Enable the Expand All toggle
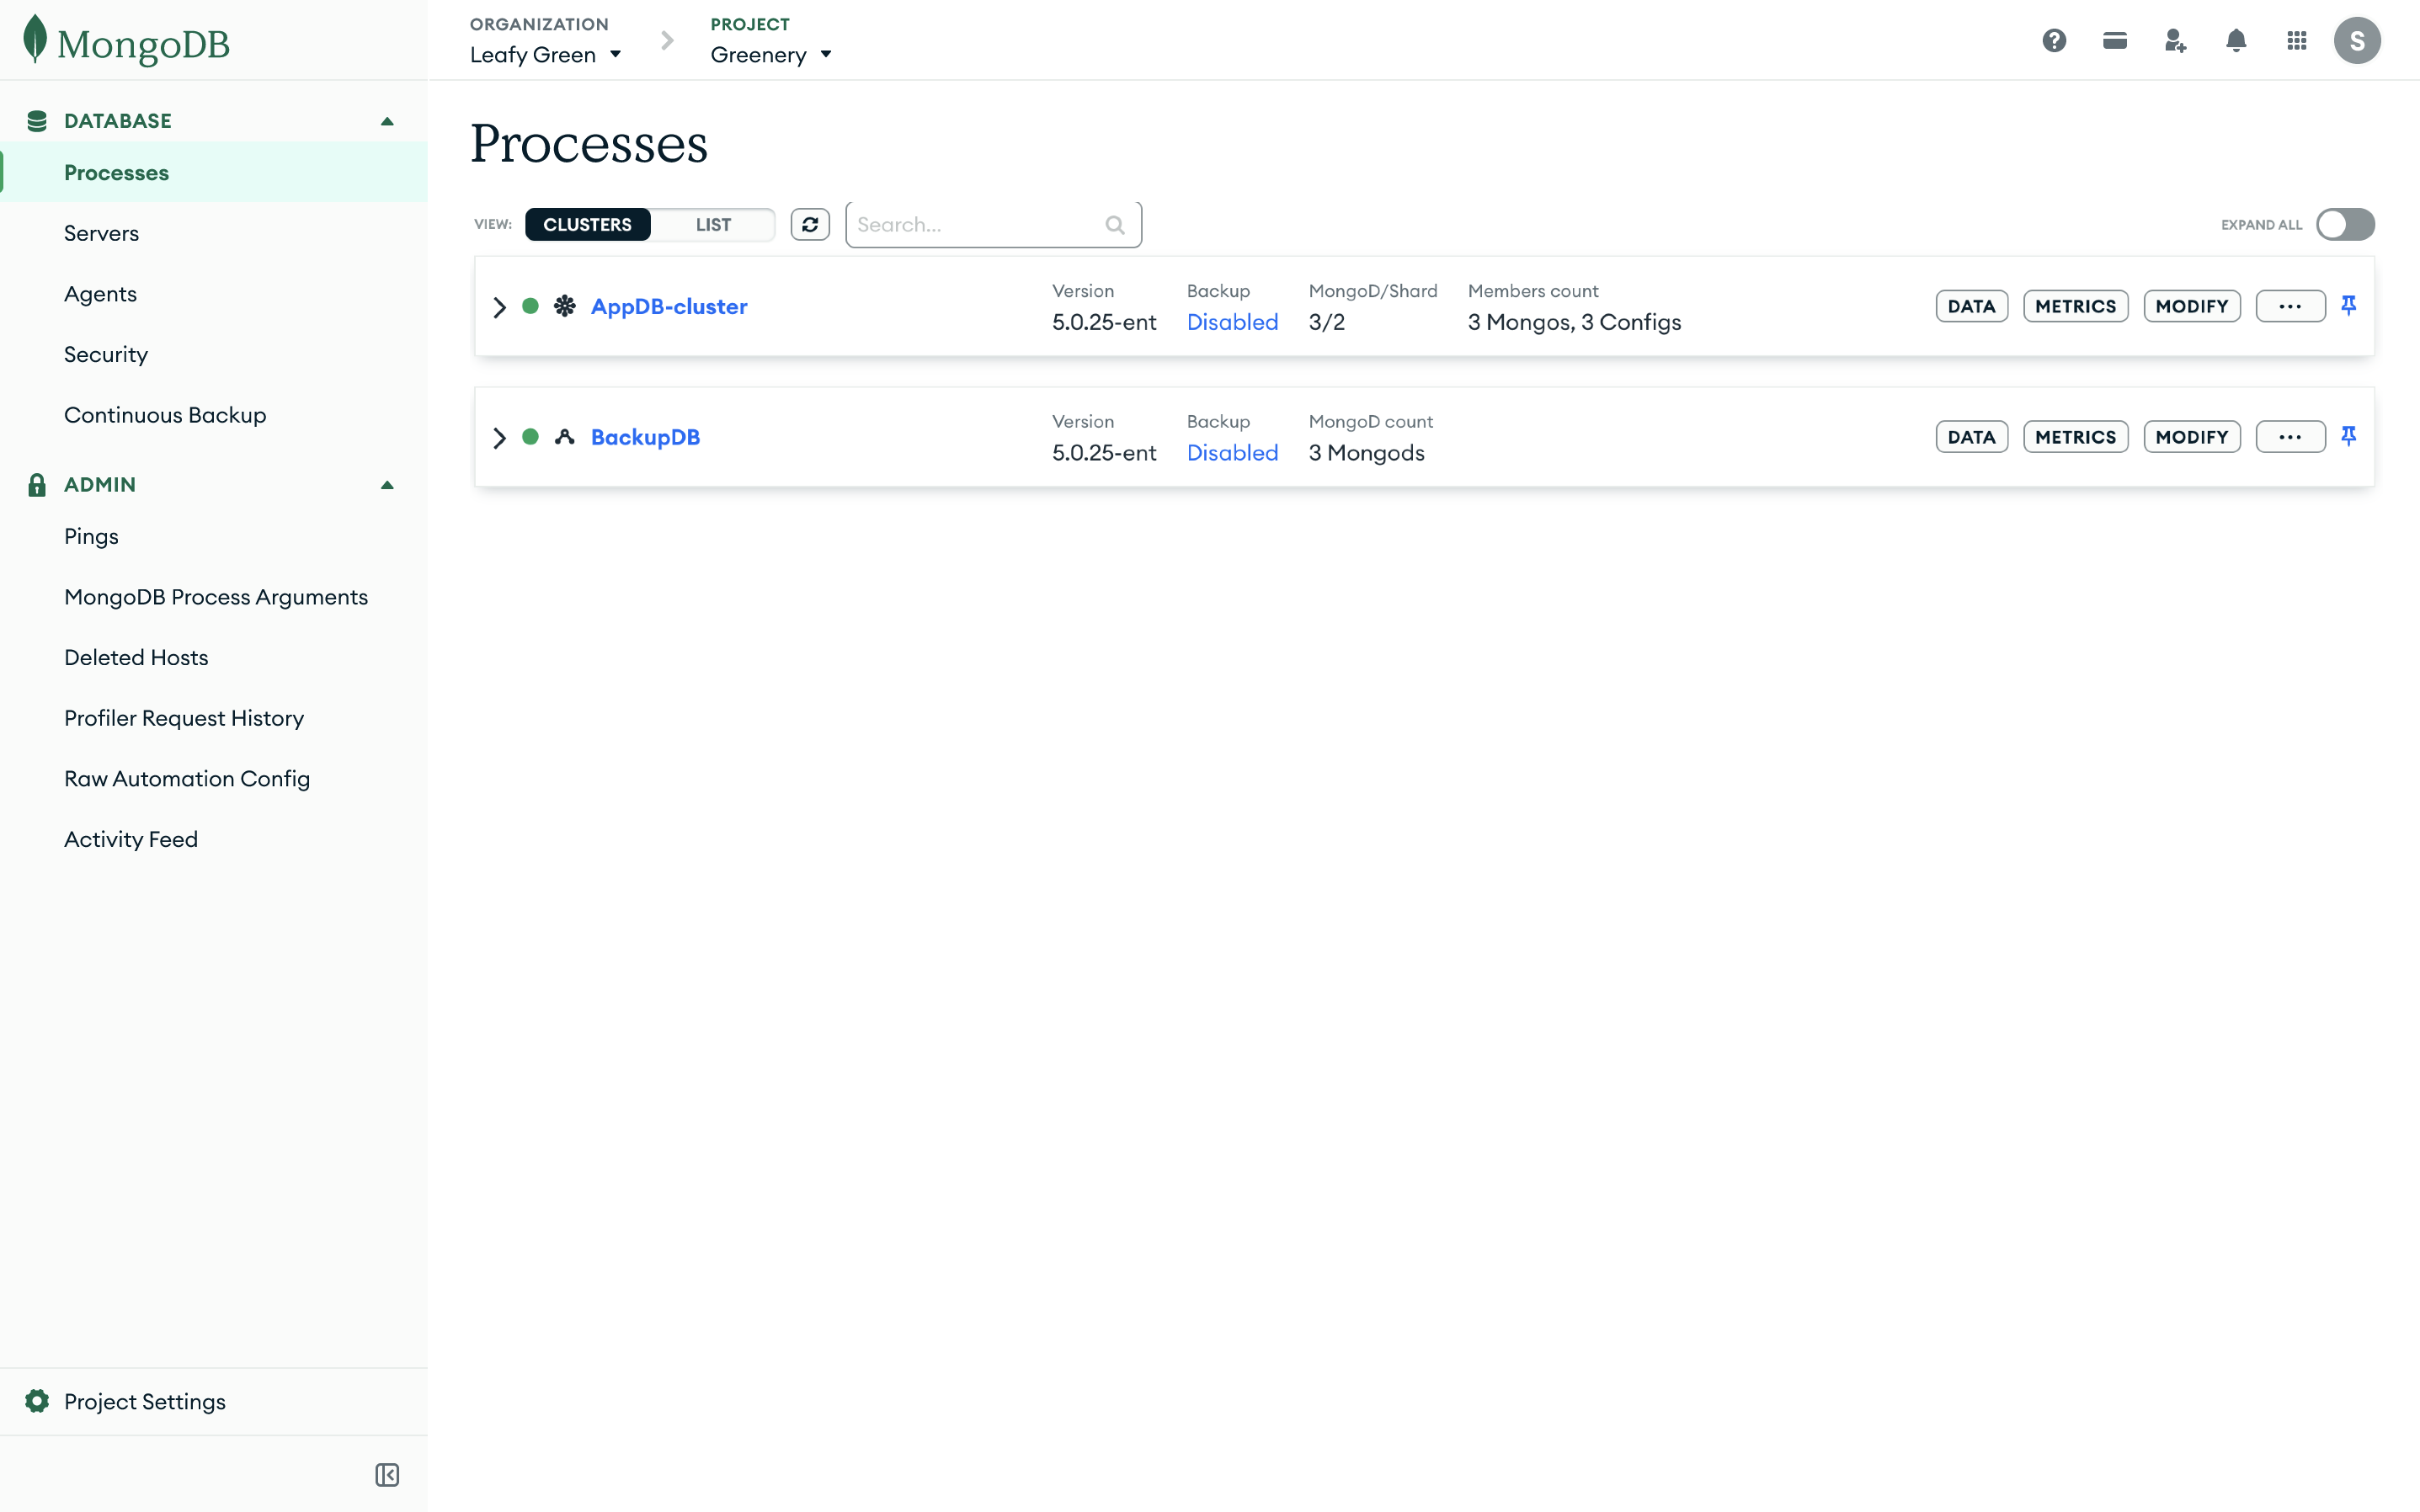Screen dimensions: 2420x1512 [x=2346, y=224]
